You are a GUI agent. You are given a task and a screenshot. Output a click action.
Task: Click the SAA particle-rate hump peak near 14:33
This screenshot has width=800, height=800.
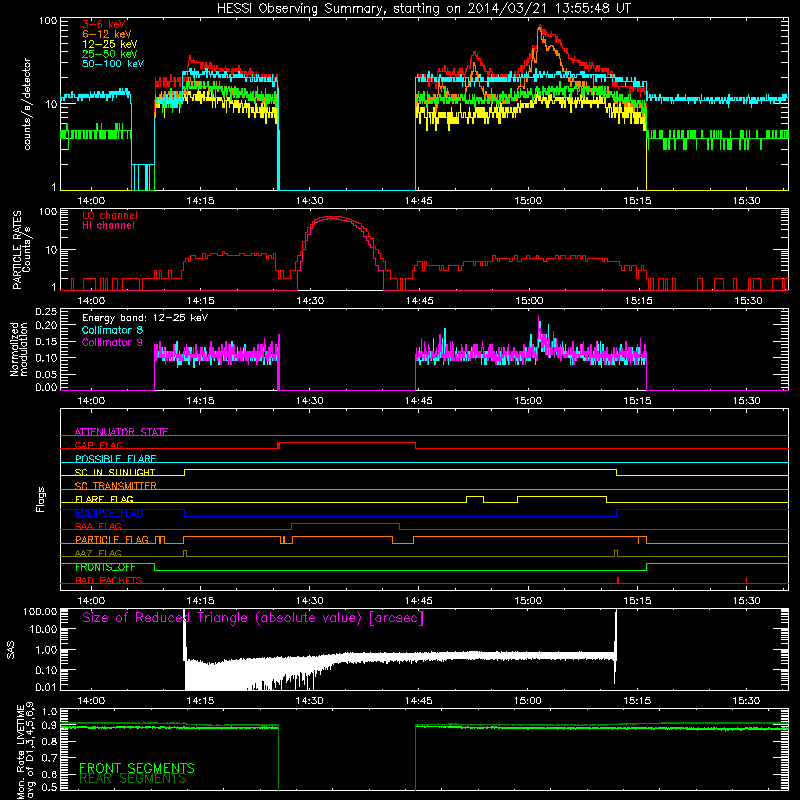coord(333,218)
